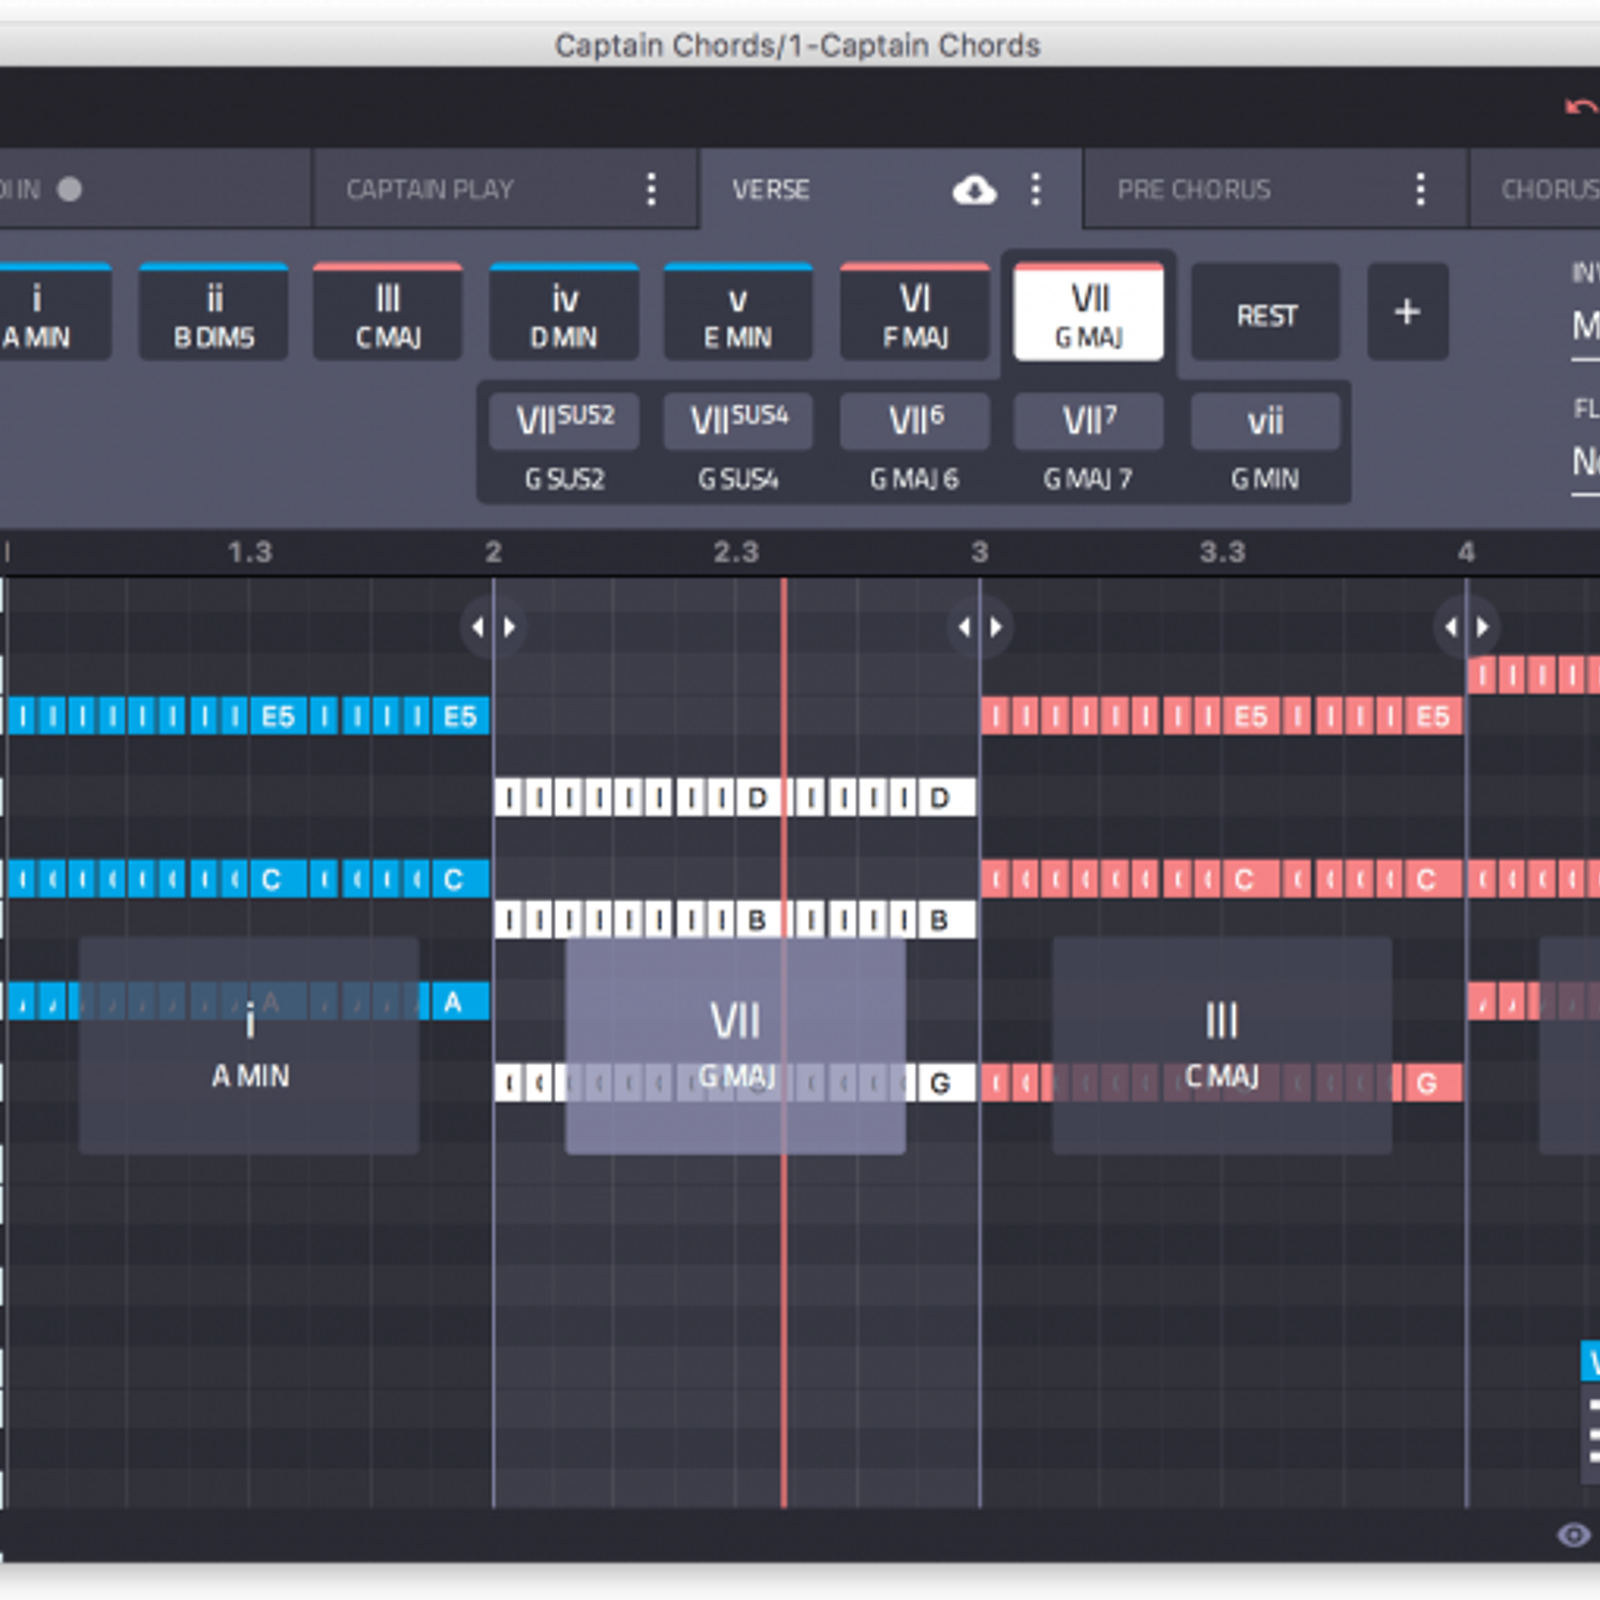Click the last white B note in bar 2
This screenshot has height=1600, width=1600.
pos(946,920)
